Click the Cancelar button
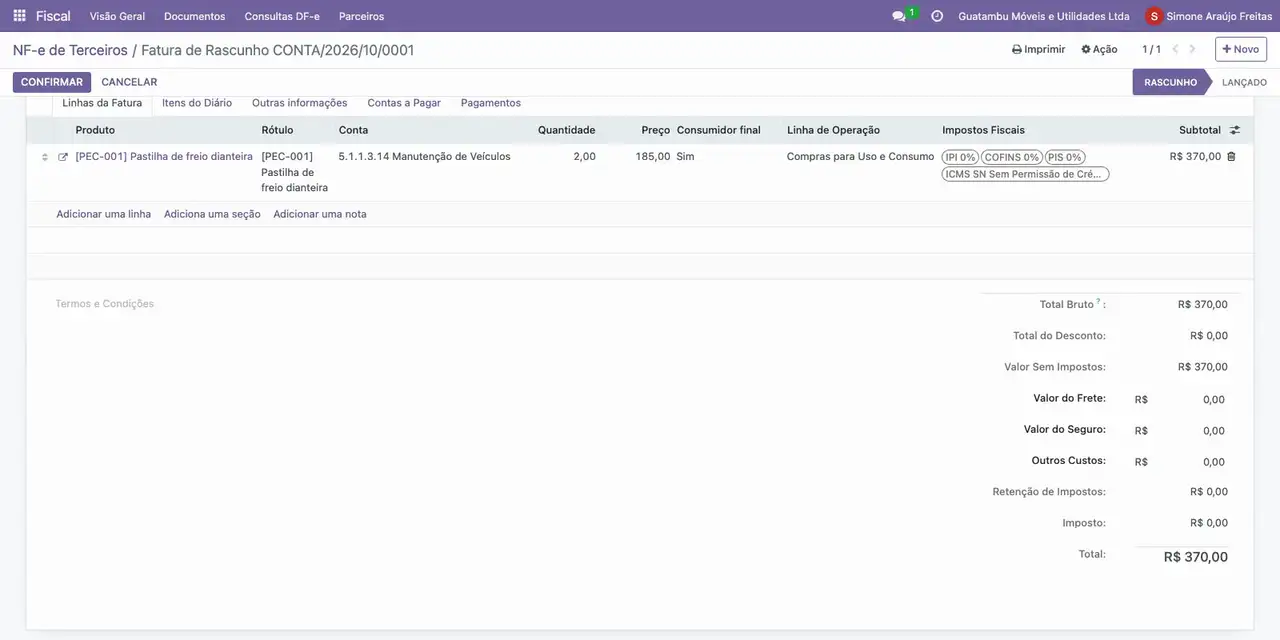1280x640 pixels. point(129,82)
